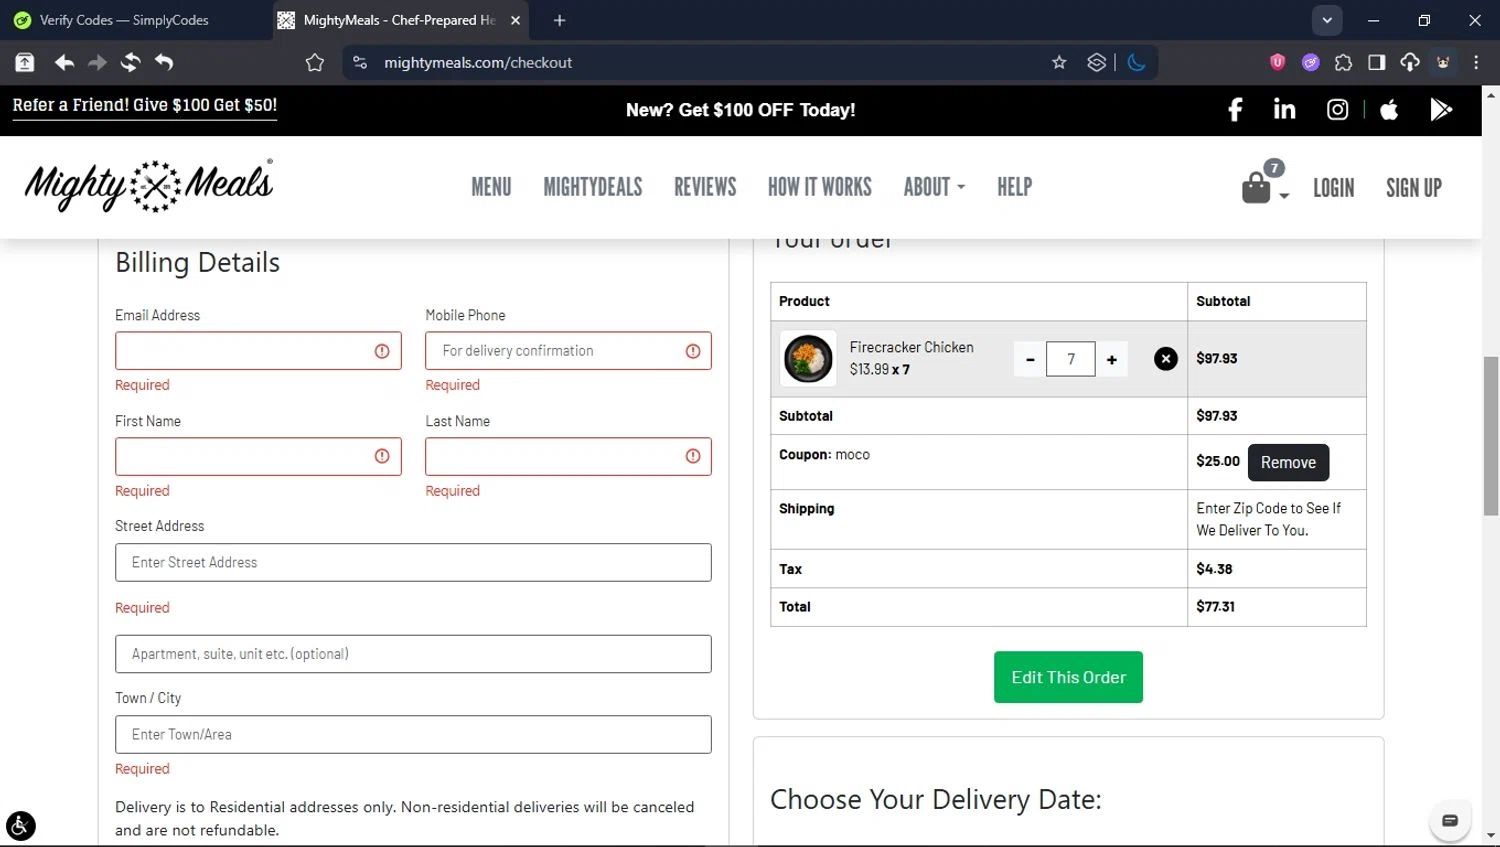This screenshot has height=847, width=1500.
Task: Toggle the browser side panel icon
Action: 1376,62
